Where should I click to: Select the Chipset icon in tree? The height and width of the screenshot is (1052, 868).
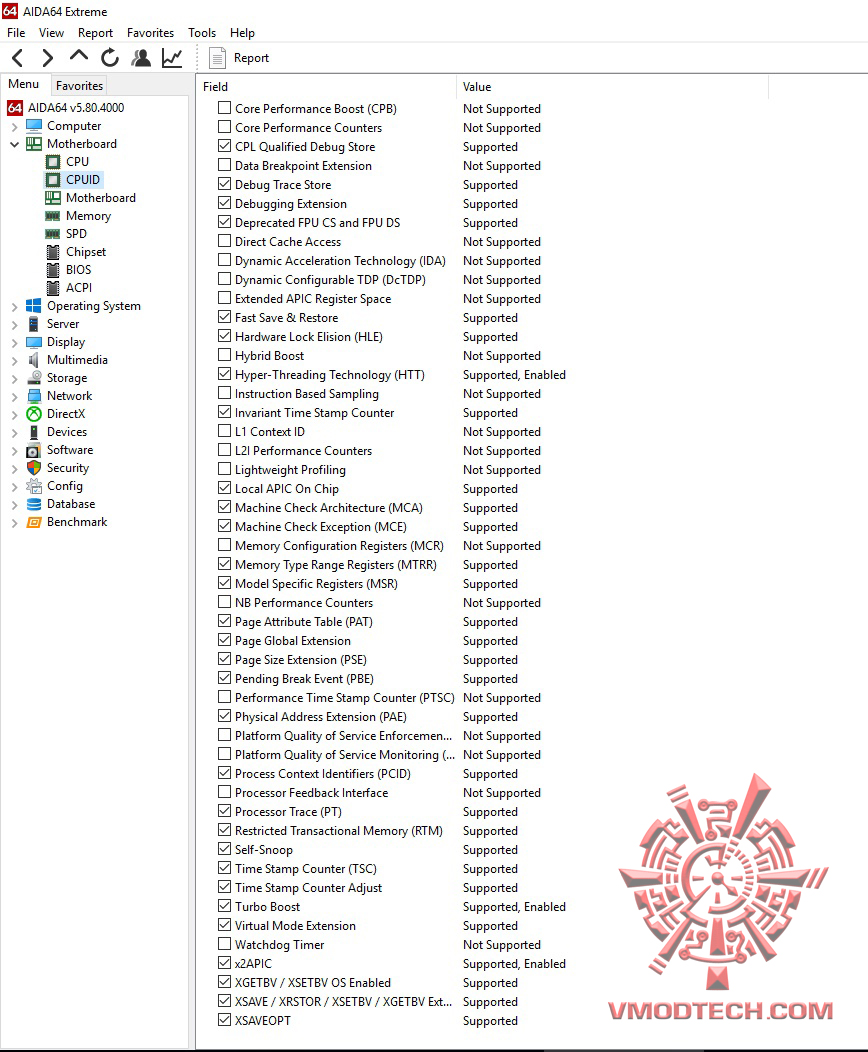(53, 252)
